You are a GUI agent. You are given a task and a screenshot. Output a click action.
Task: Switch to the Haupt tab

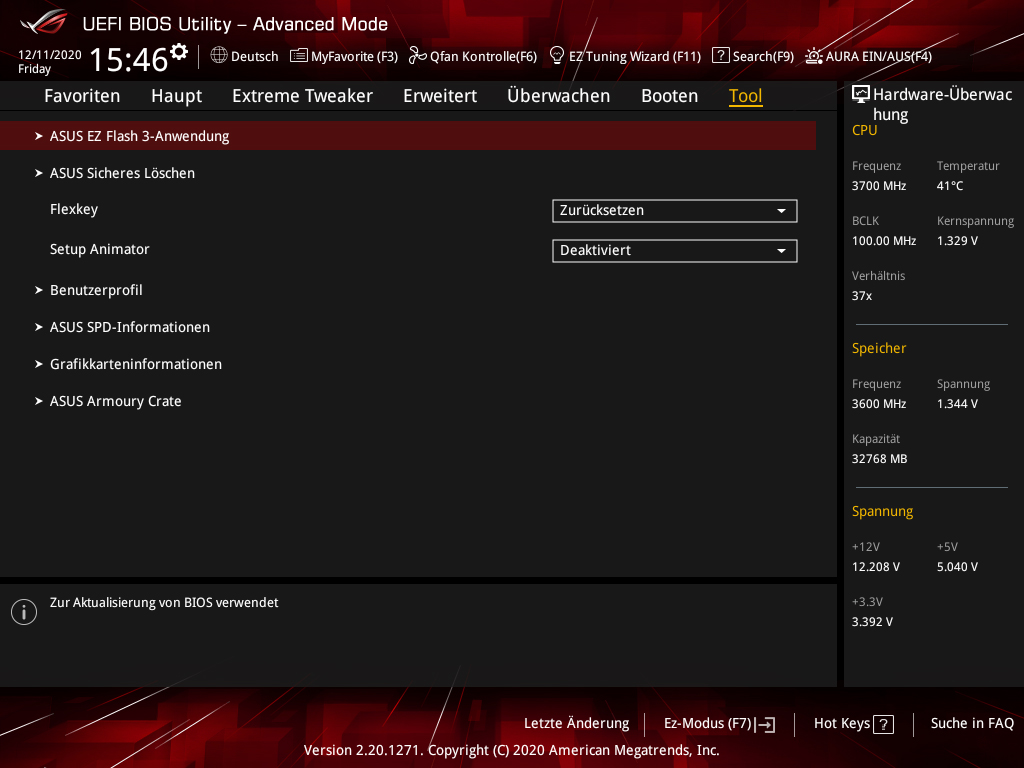coord(176,95)
